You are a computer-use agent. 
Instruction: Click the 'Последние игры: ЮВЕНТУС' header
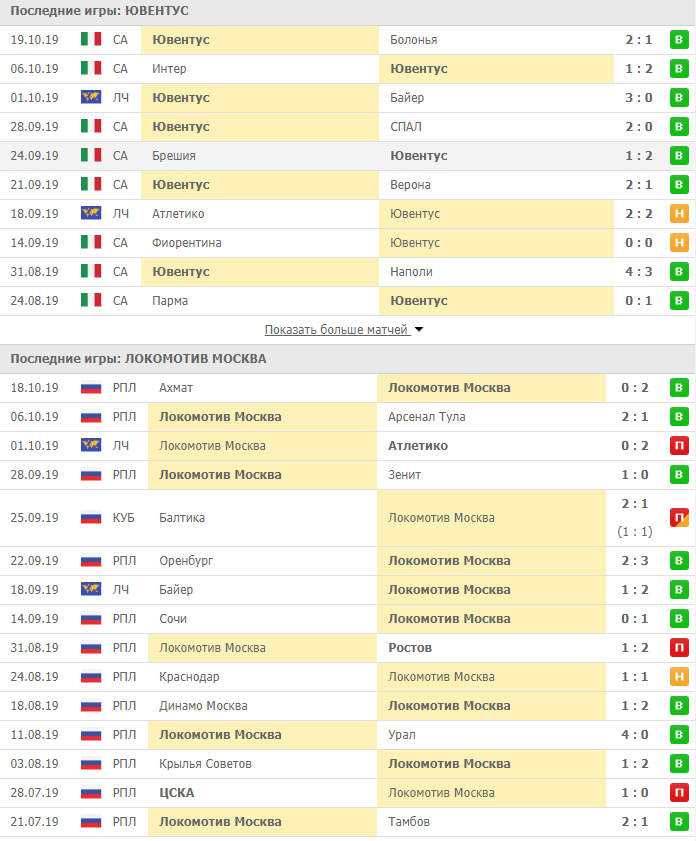[100, 11]
